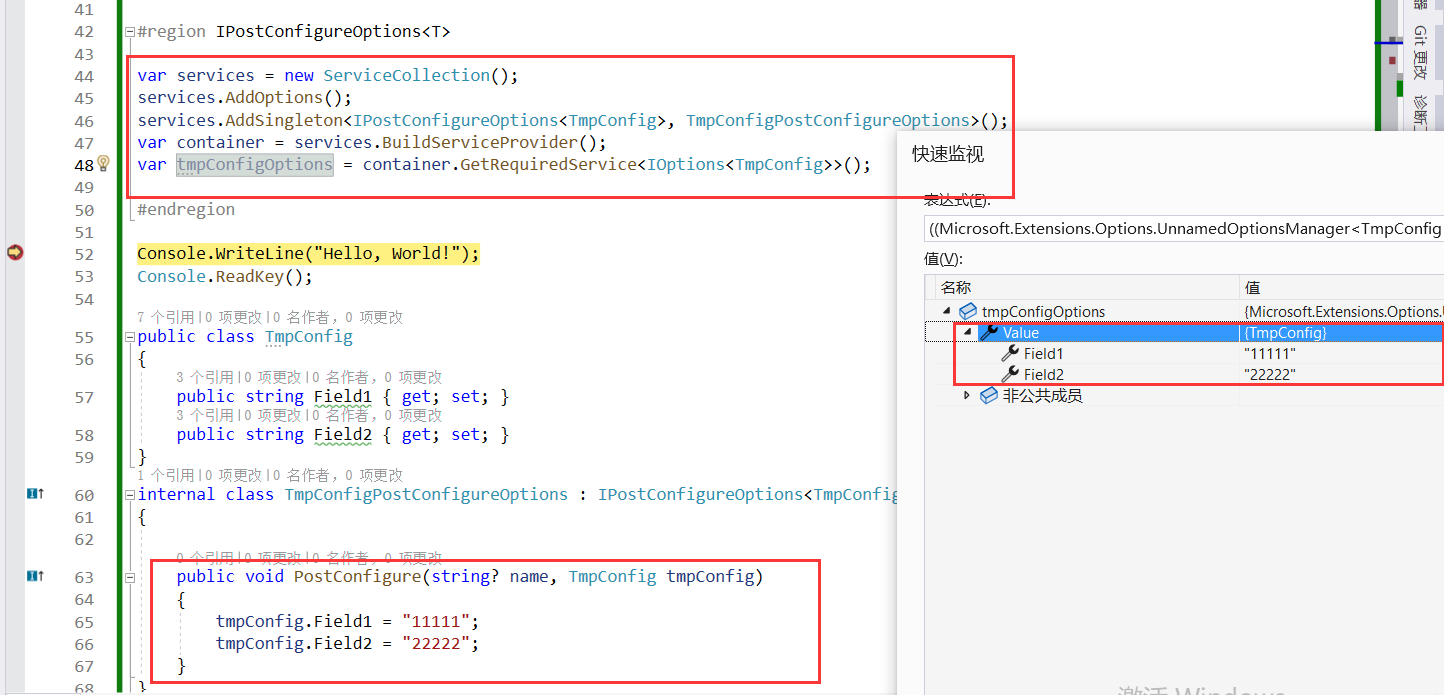Click GetRequiredService on line 48
Viewport: 1444px width, 695px height.
[x=548, y=164]
